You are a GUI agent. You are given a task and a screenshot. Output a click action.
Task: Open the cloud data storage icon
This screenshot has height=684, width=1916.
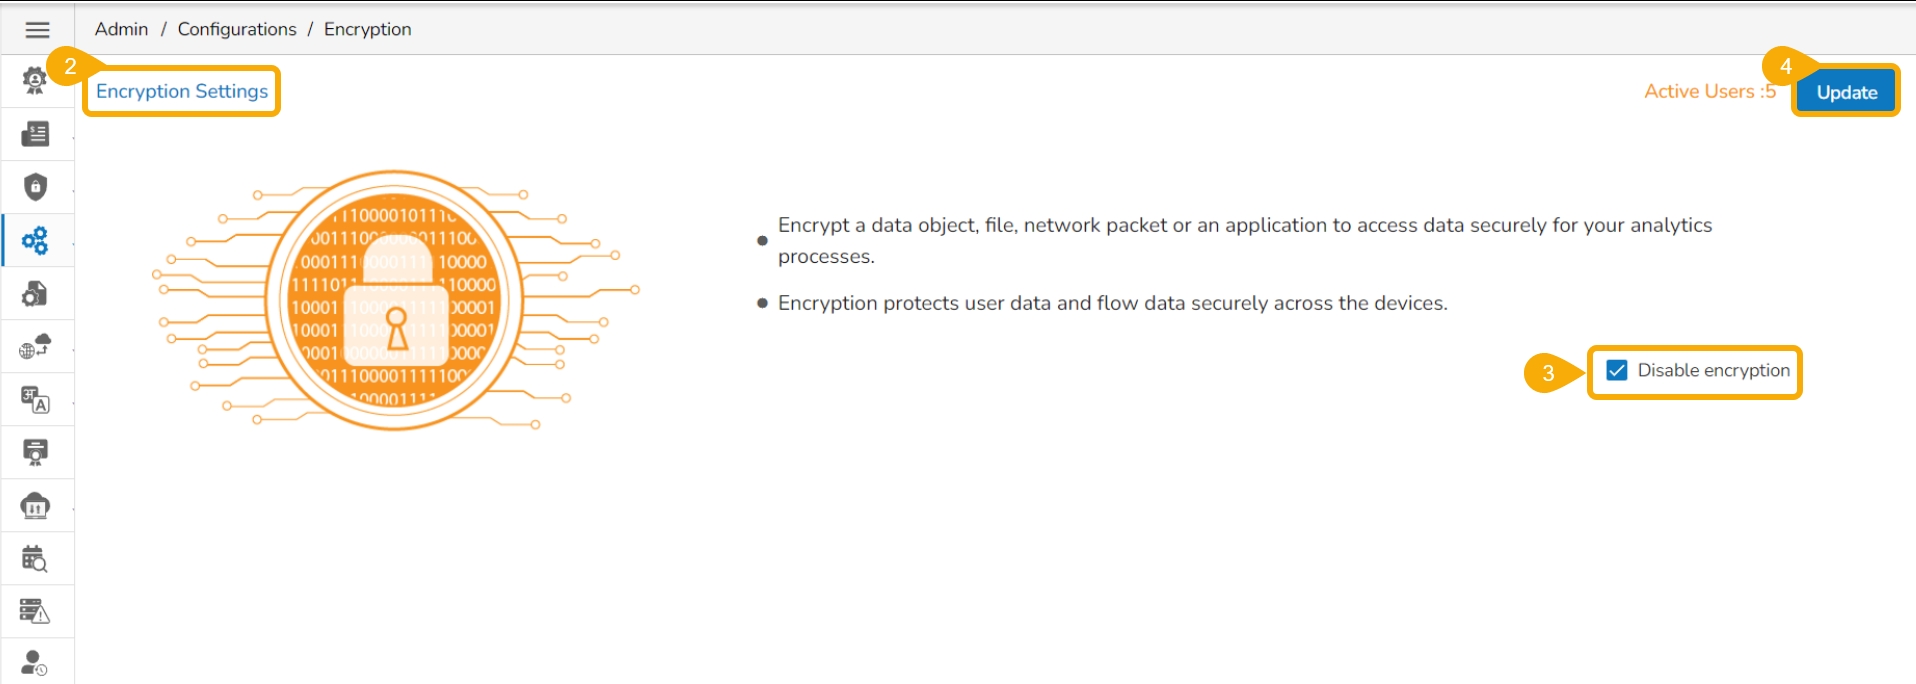(x=35, y=506)
